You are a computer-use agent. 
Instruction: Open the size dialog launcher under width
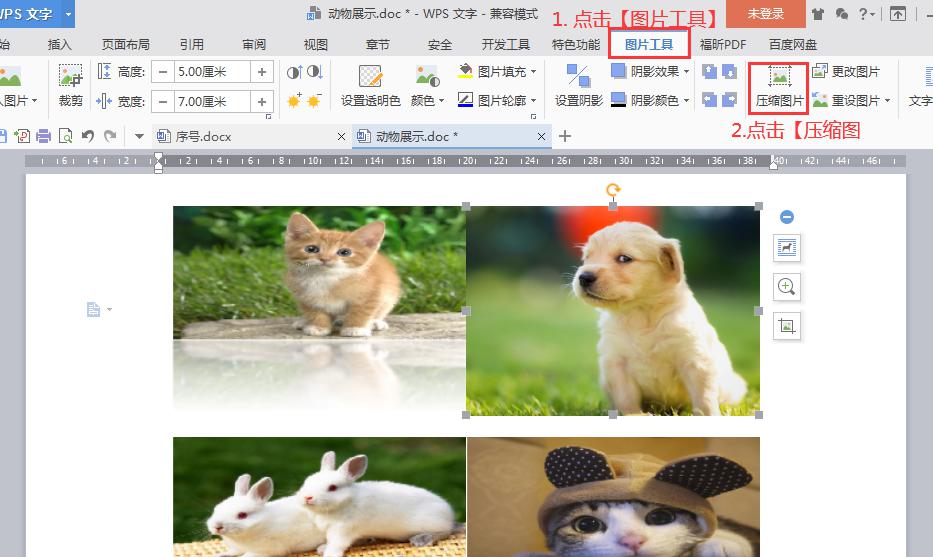pos(268,117)
